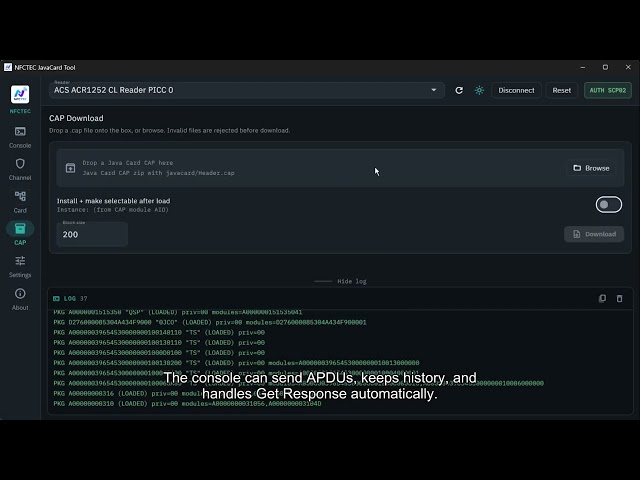Image resolution: width=640 pixels, height=480 pixels.
Task: Click the Disconnect button
Action: point(516,90)
